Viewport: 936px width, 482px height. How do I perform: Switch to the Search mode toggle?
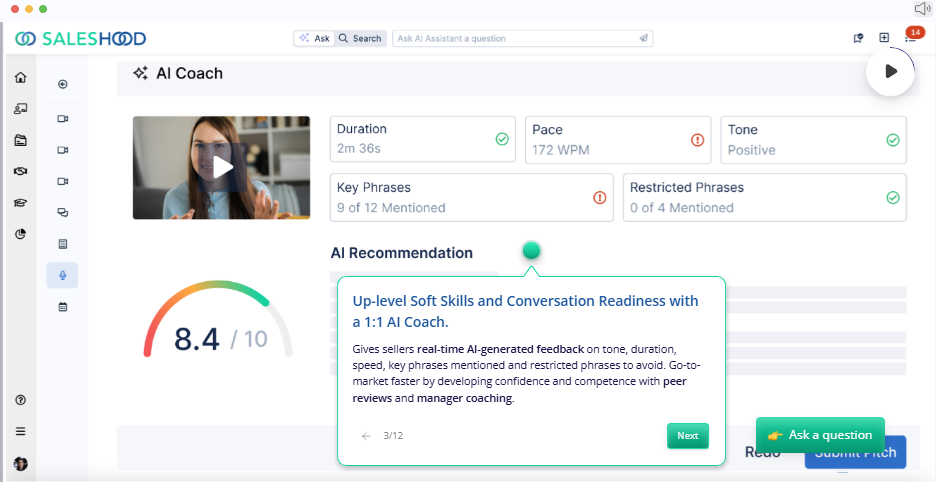click(360, 38)
